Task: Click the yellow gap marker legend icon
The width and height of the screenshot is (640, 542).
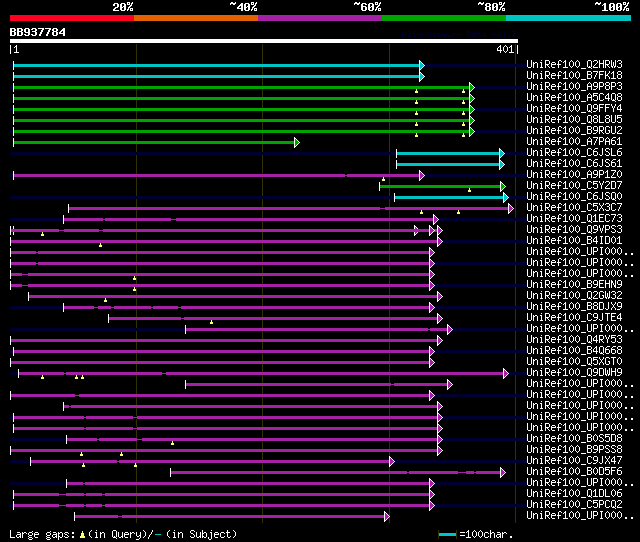Action: (x=82, y=534)
